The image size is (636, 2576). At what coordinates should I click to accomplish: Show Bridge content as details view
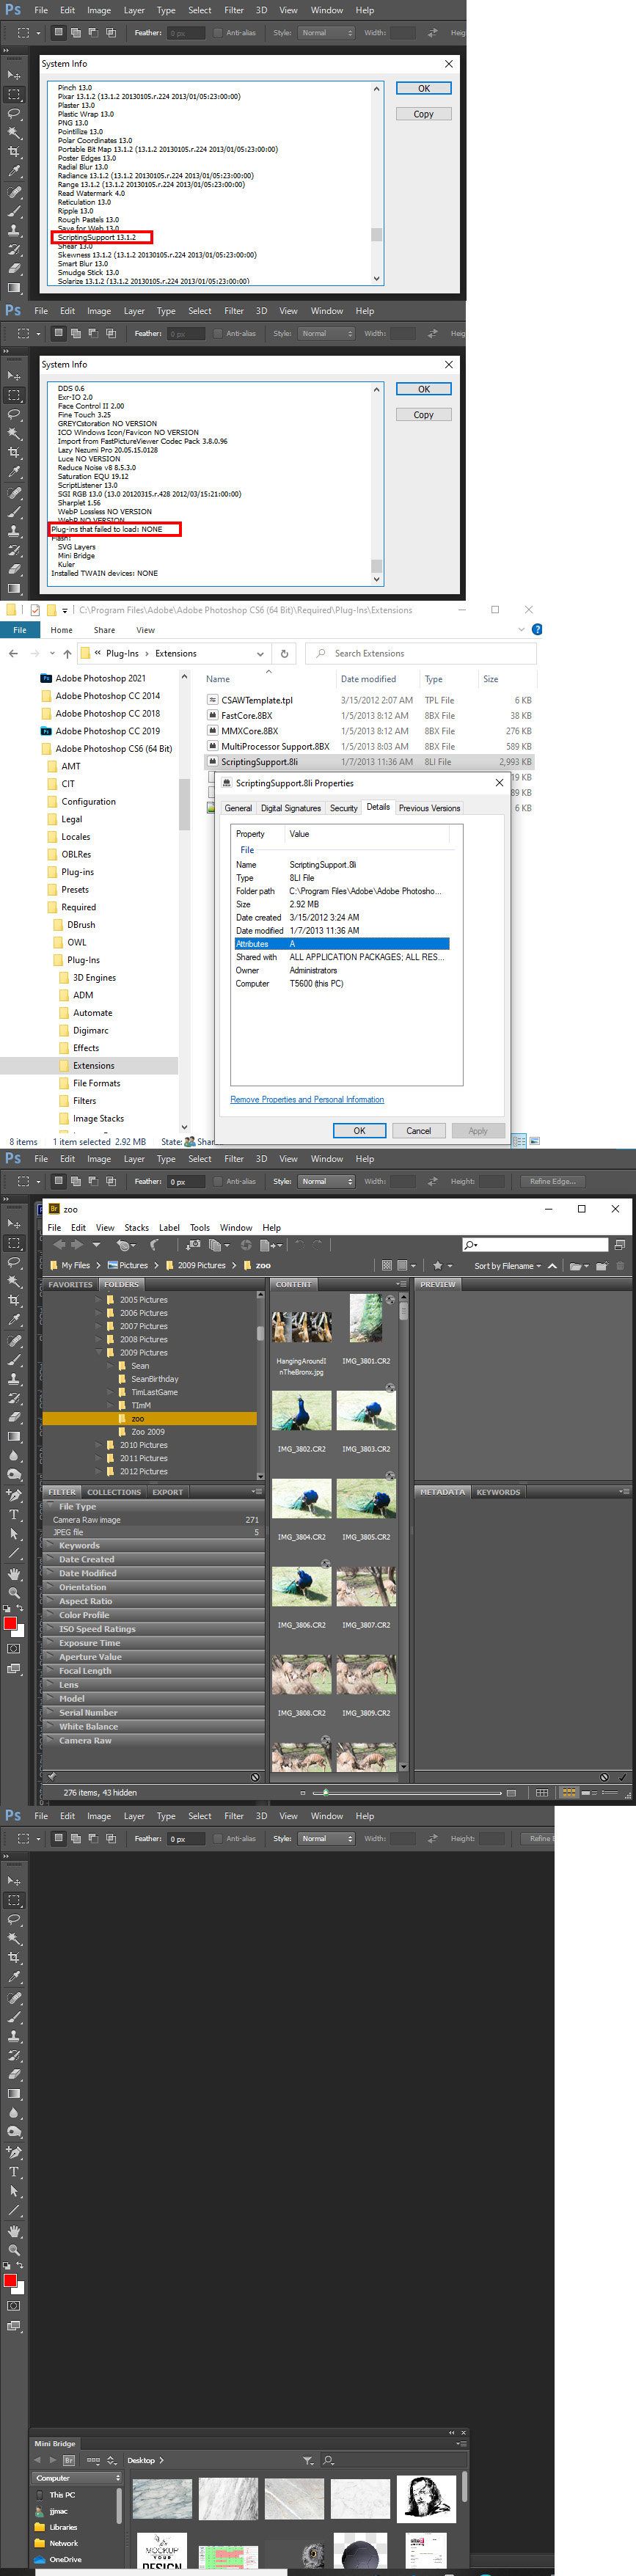[x=589, y=1793]
